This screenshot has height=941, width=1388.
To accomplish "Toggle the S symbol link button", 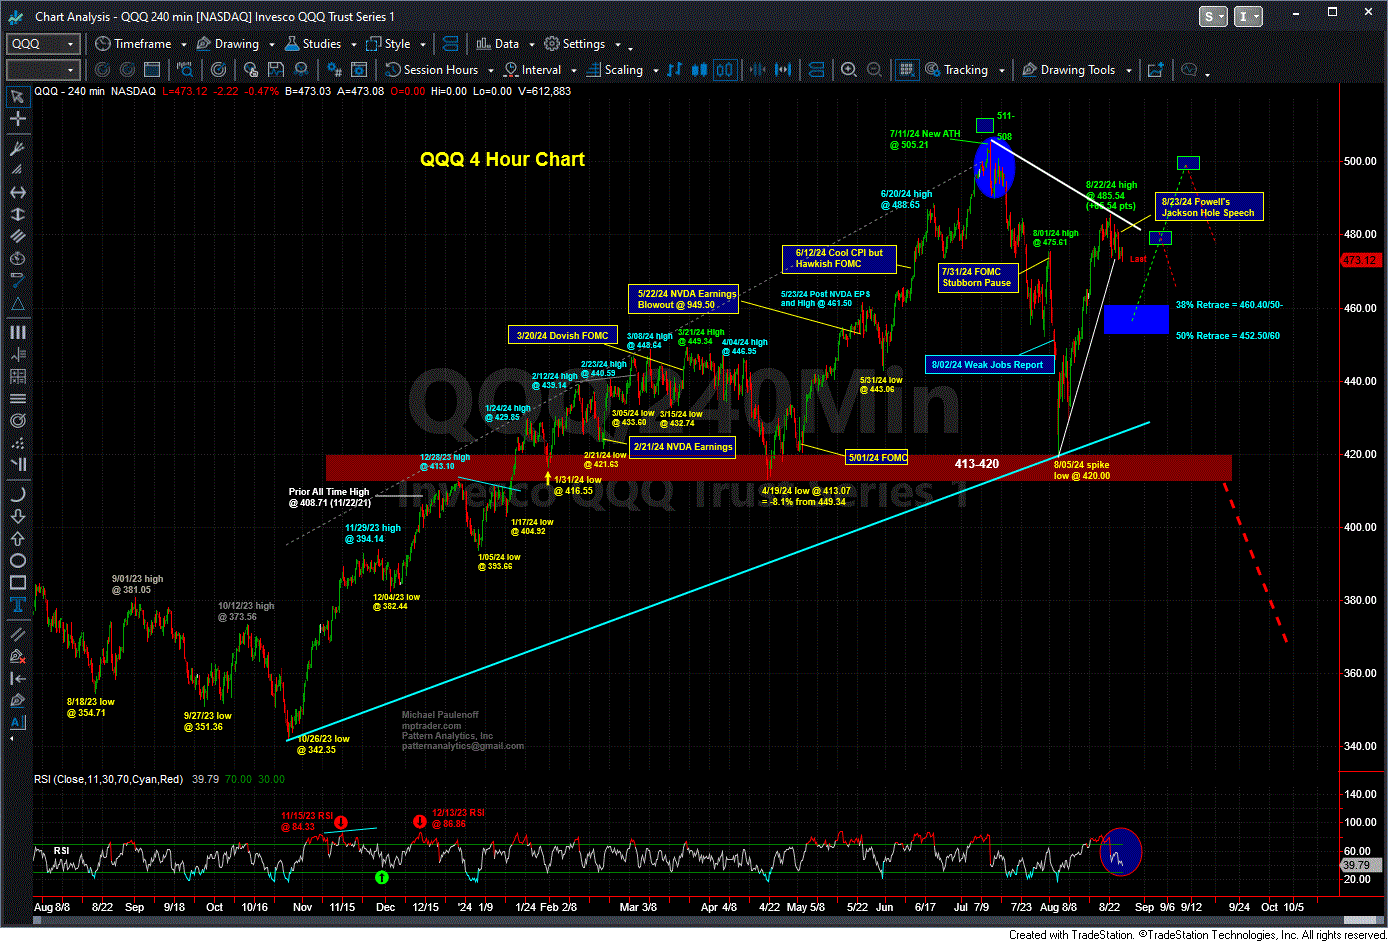I will pyautogui.click(x=1213, y=17).
